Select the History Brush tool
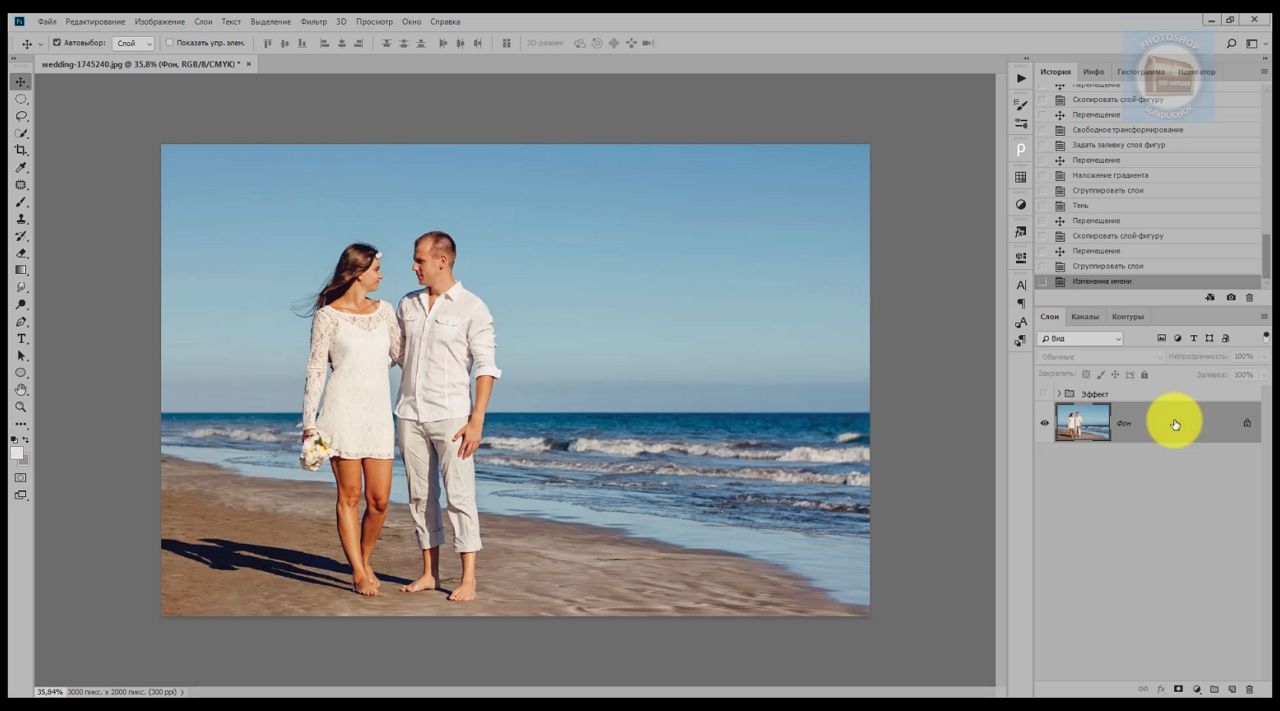The height and width of the screenshot is (711, 1280). click(21, 236)
